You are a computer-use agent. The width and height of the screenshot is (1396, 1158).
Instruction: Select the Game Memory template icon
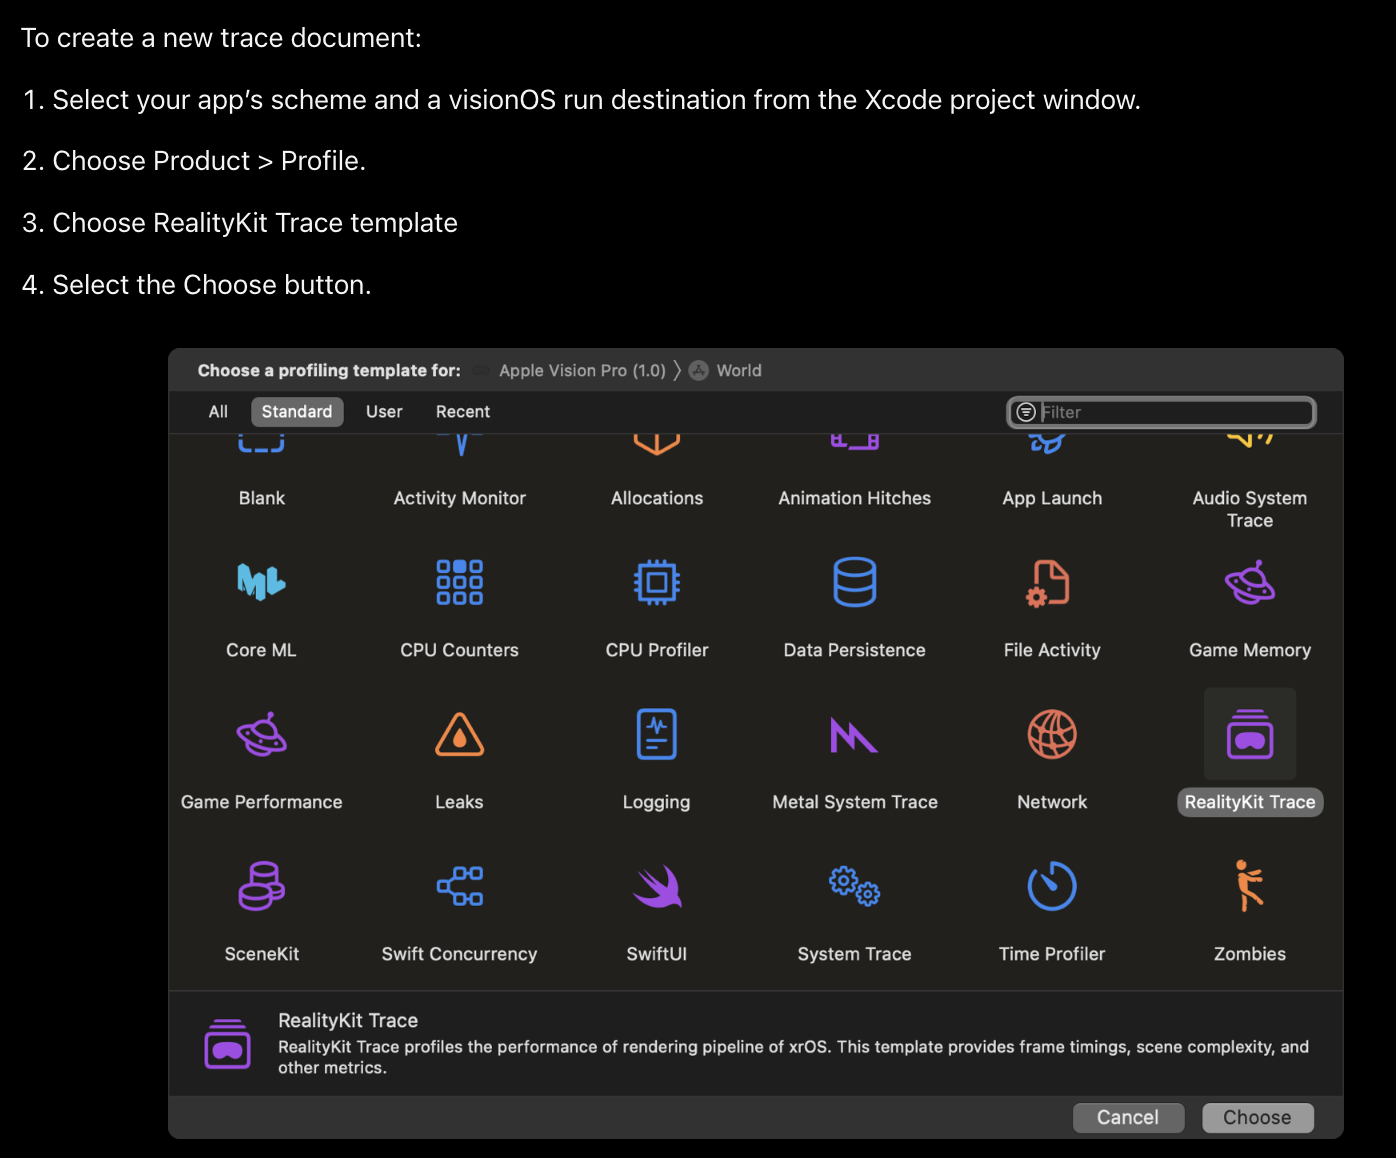click(1250, 582)
